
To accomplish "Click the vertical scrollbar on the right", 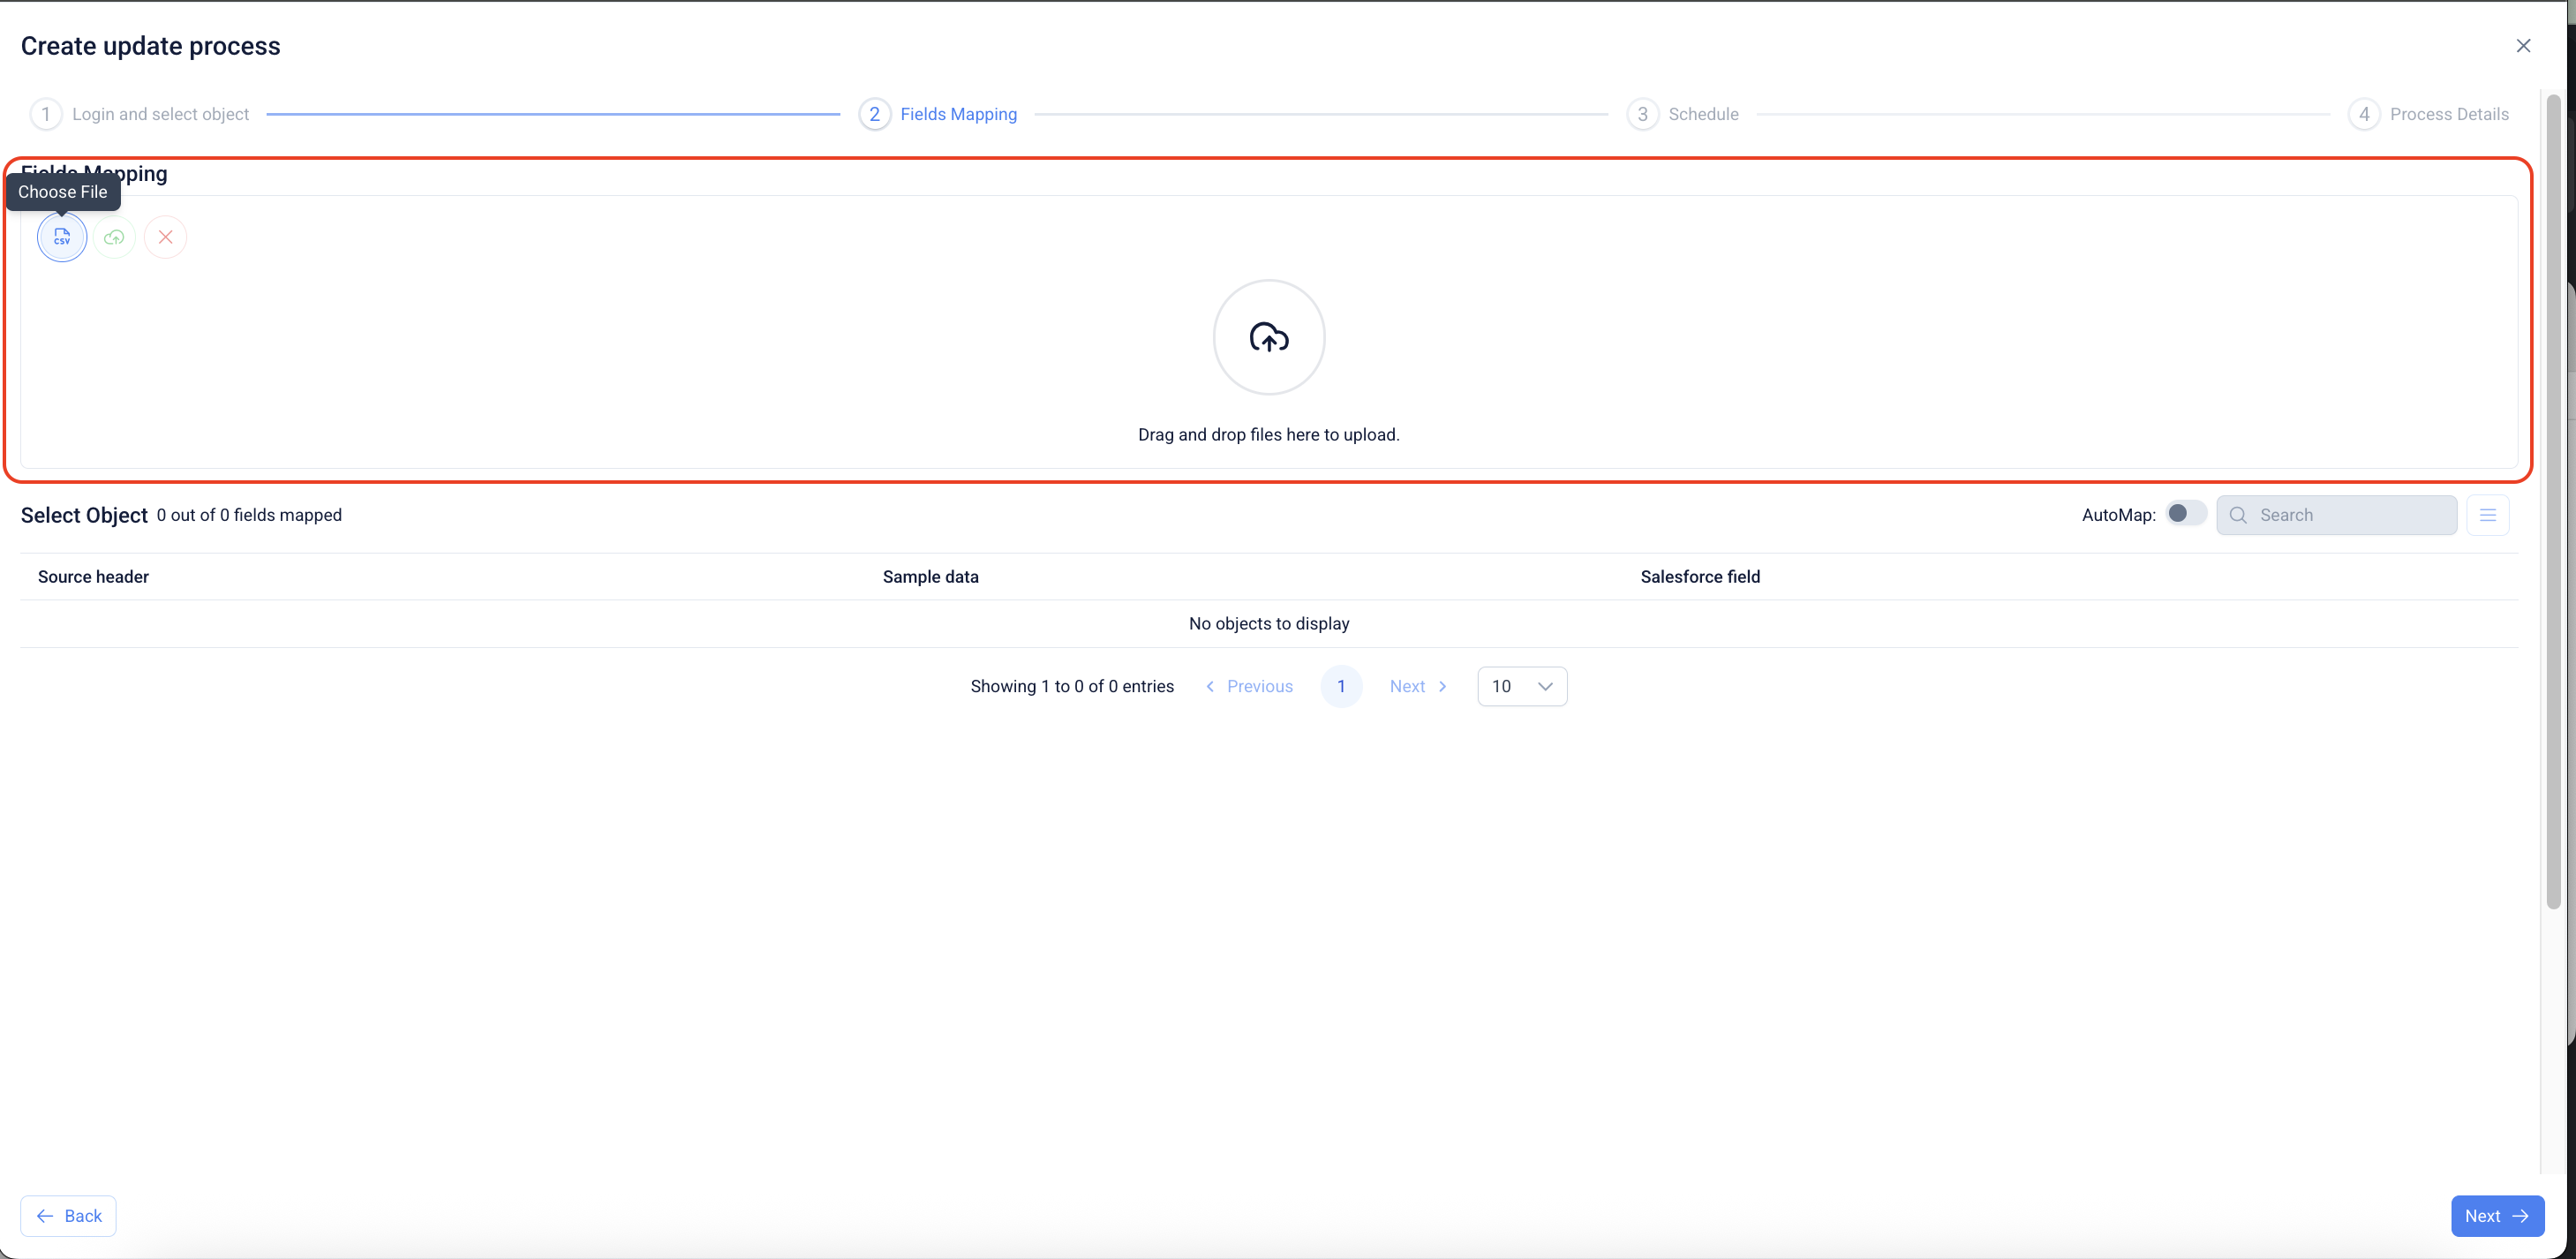I will tap(2552, 500).
